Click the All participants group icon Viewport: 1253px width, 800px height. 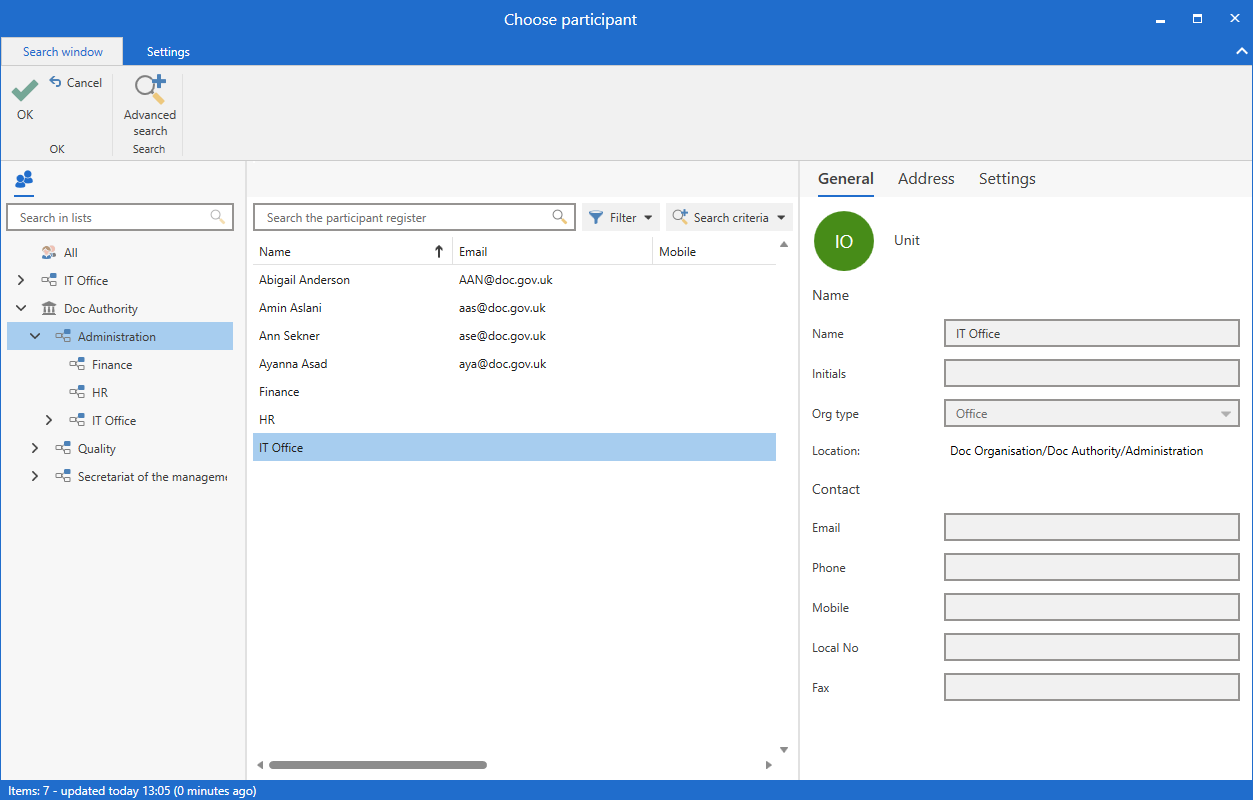pos(49,253)
